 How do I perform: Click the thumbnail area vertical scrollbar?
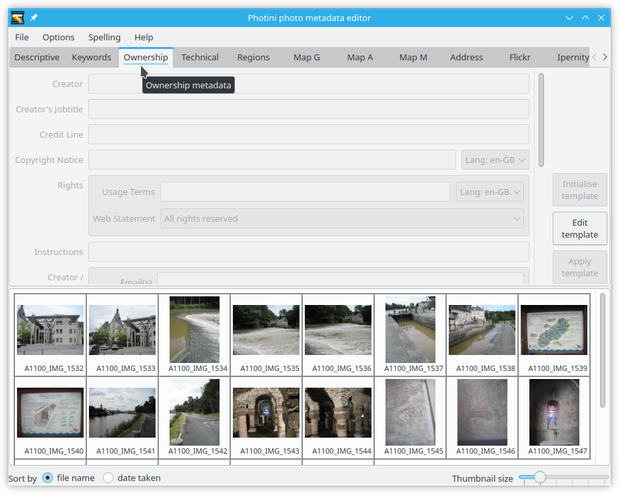(602, 350)
